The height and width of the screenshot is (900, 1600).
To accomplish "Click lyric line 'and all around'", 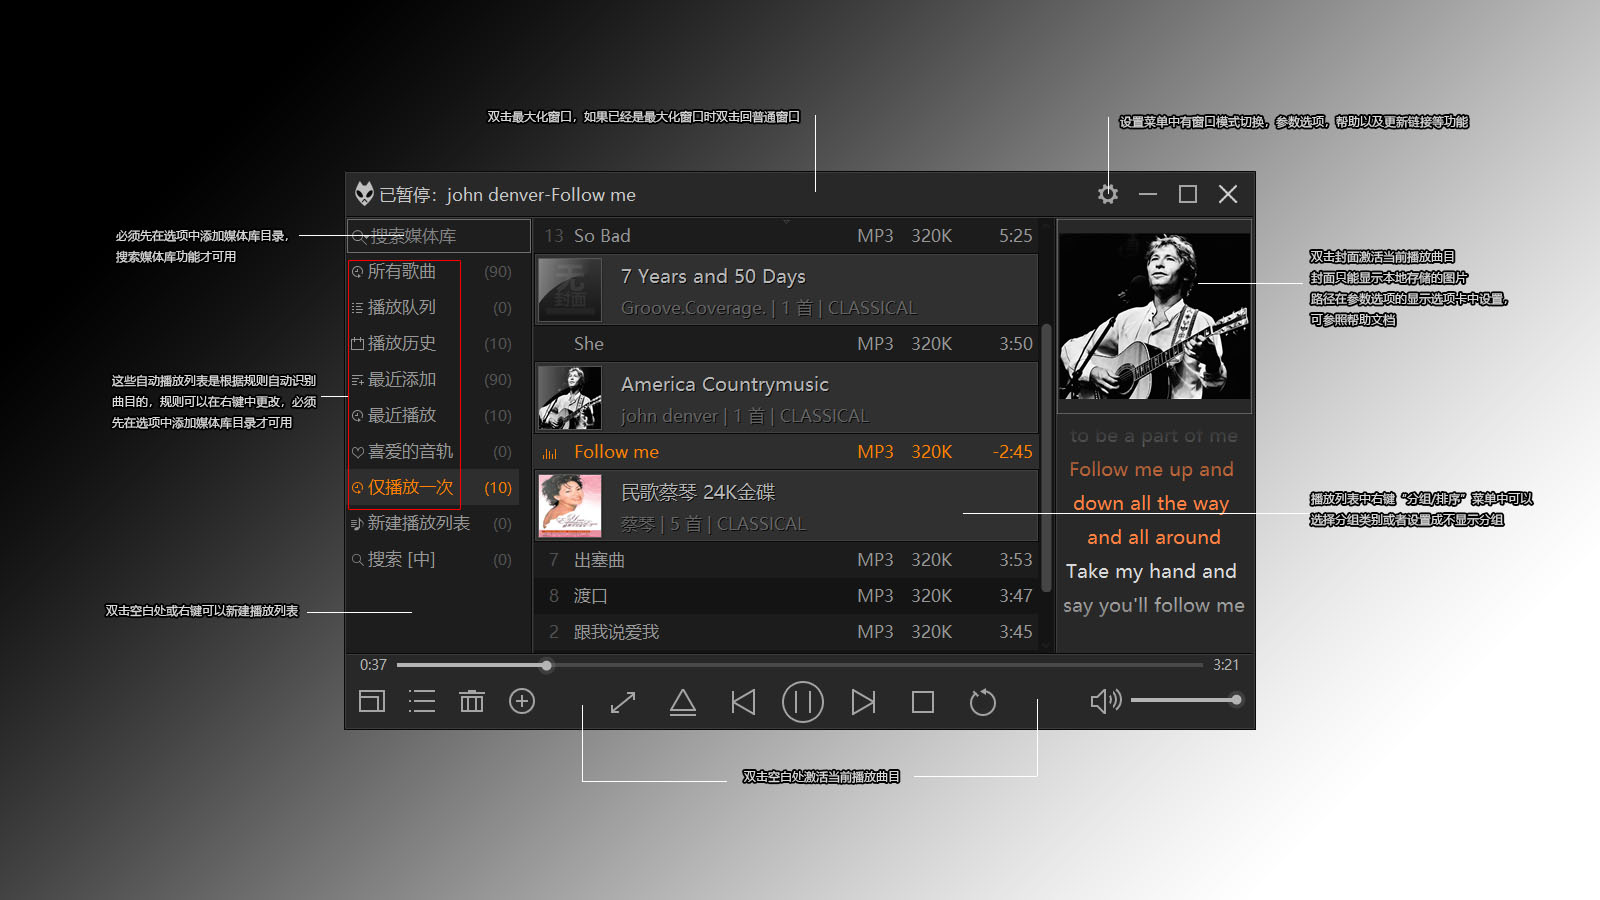I will tap(1154, 538).
